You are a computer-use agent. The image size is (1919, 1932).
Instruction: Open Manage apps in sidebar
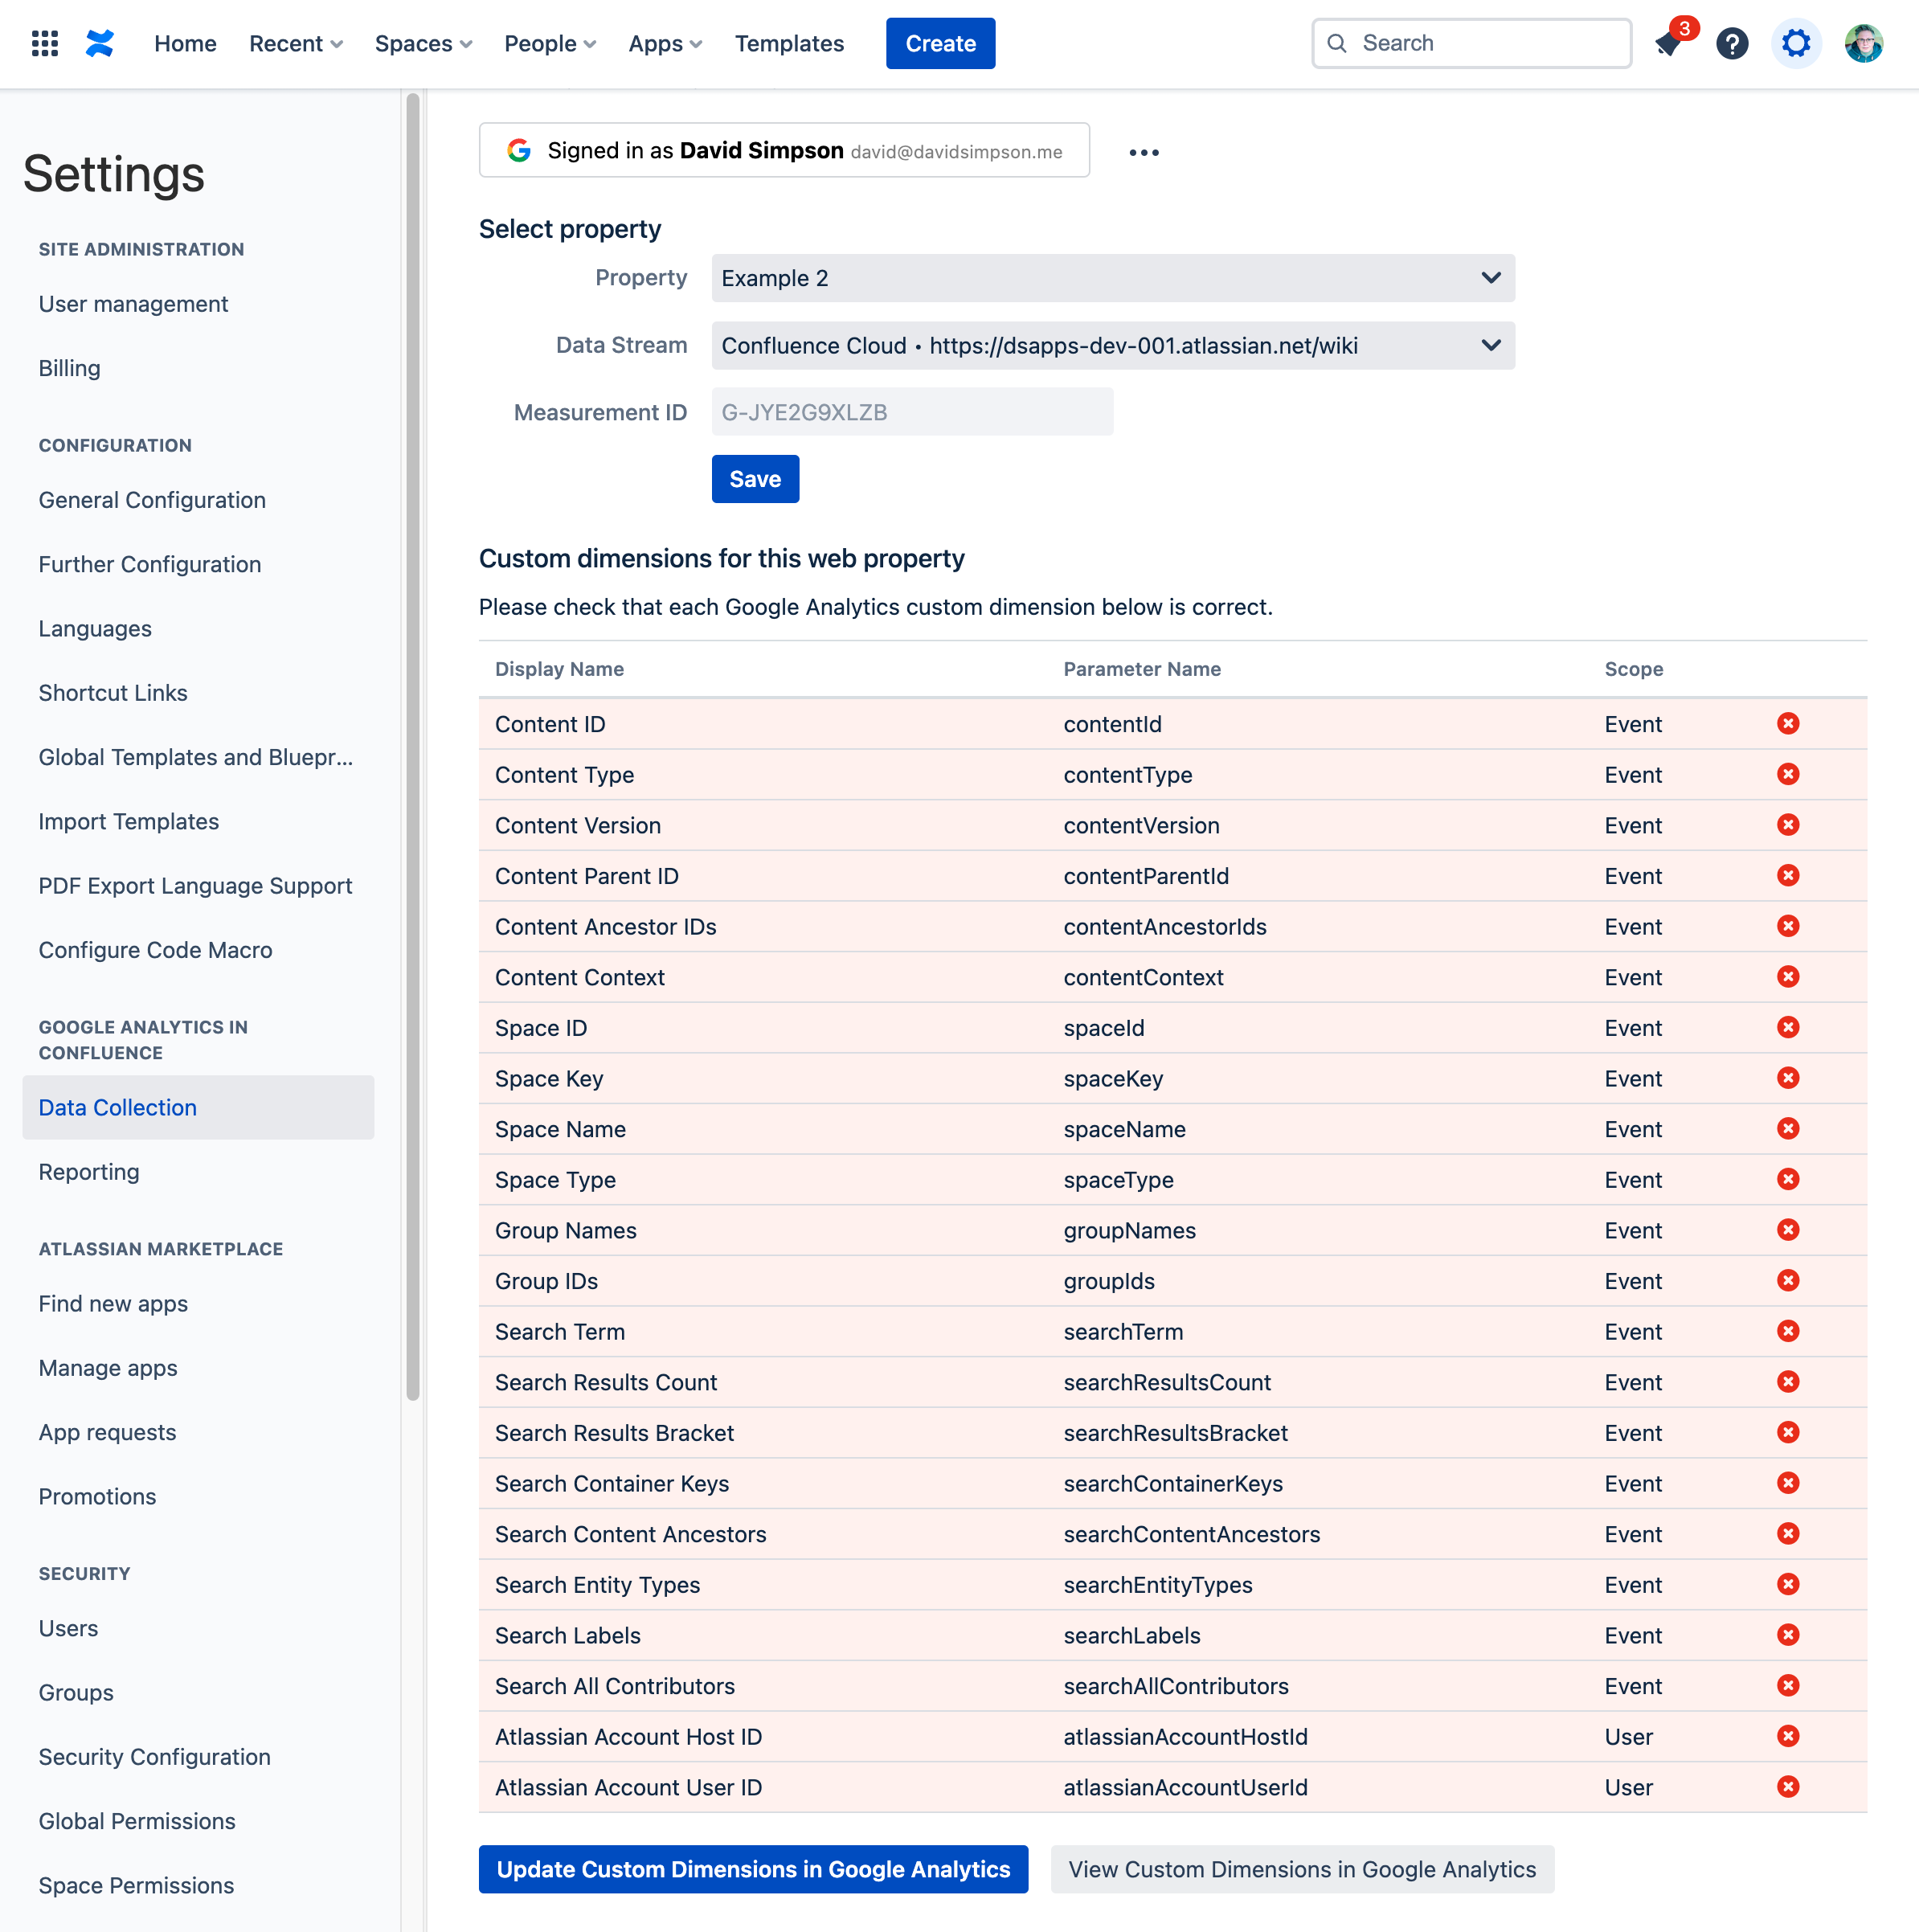click(x=108, y=1368)
